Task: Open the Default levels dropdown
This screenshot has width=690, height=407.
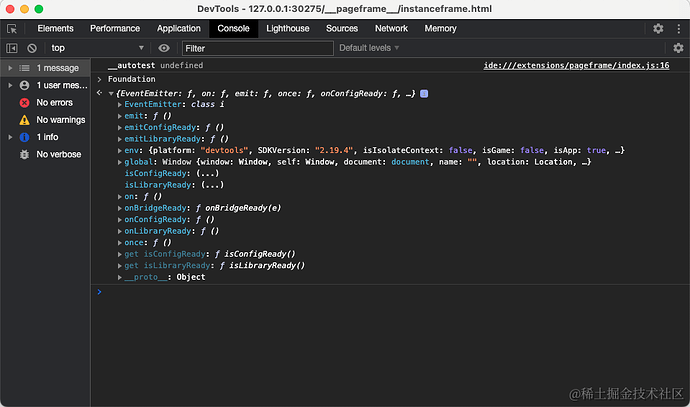Action: pyautogui.click(x=369, y=48)
